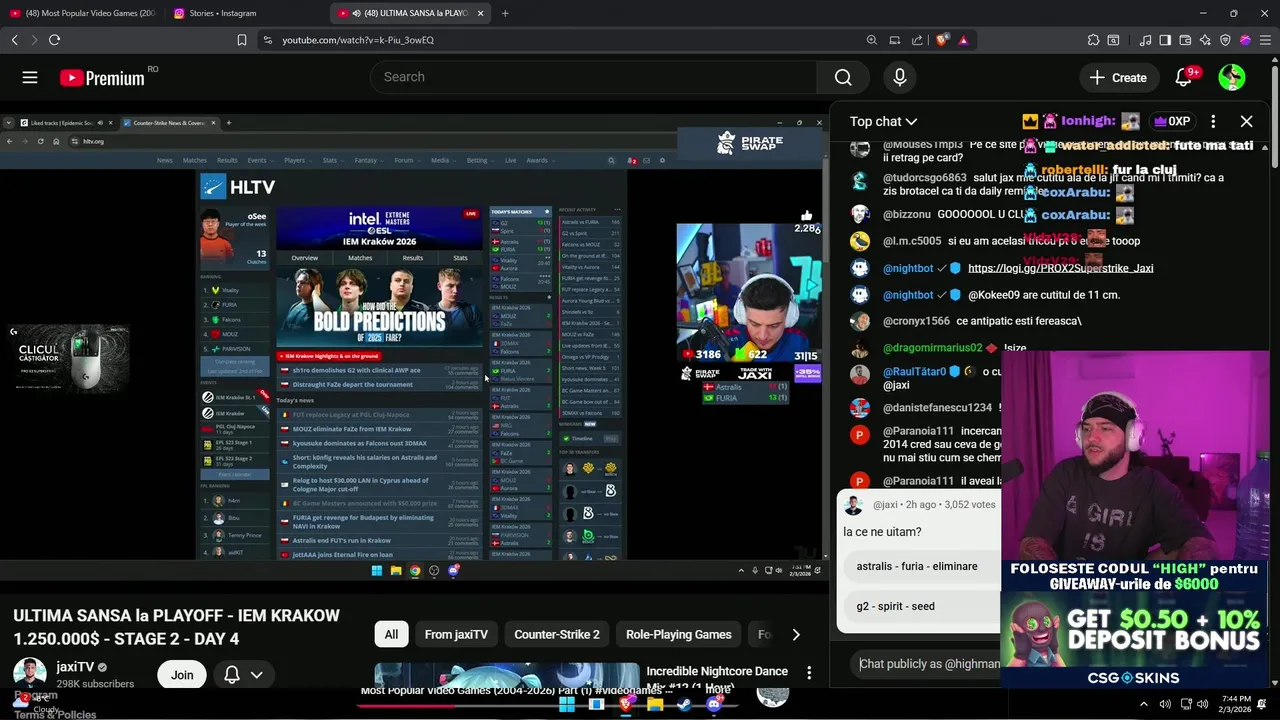
Task: Start voice search with the microphone
Action: 900,77
